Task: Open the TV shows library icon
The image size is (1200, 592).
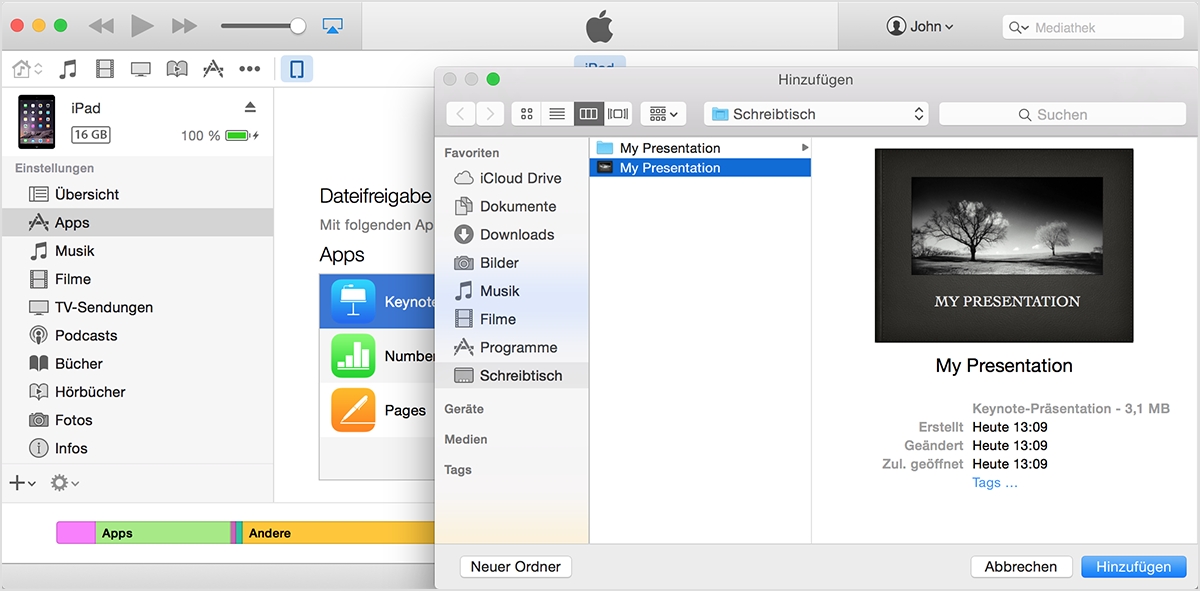Action: point(141,69)
